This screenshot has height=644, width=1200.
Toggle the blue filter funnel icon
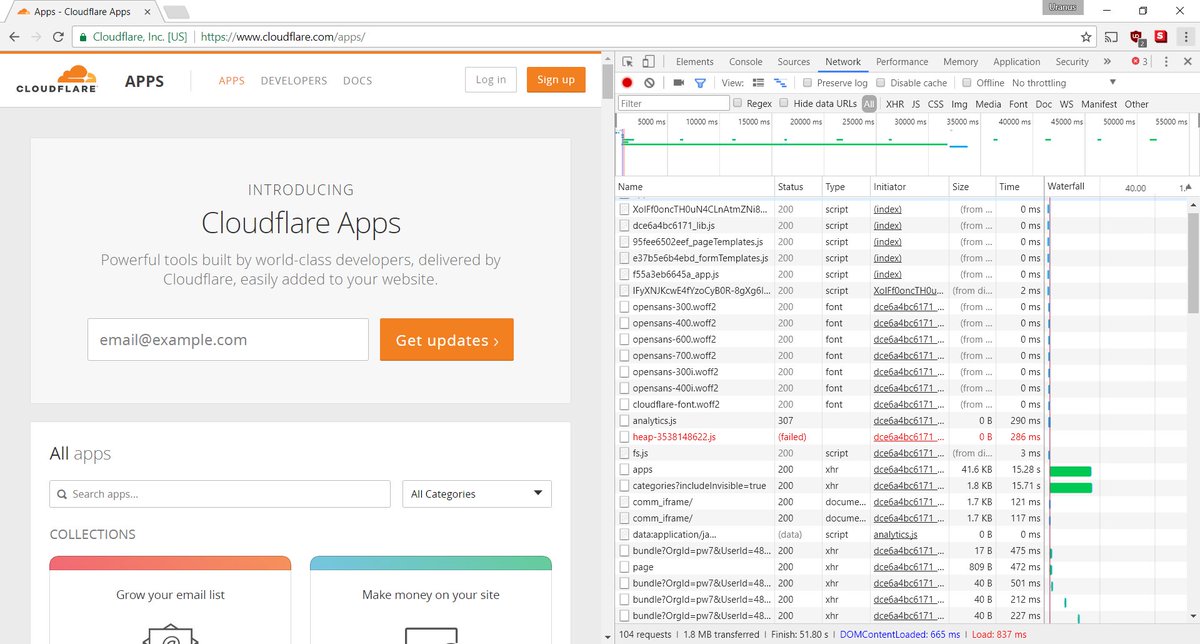tap(700, 83)
